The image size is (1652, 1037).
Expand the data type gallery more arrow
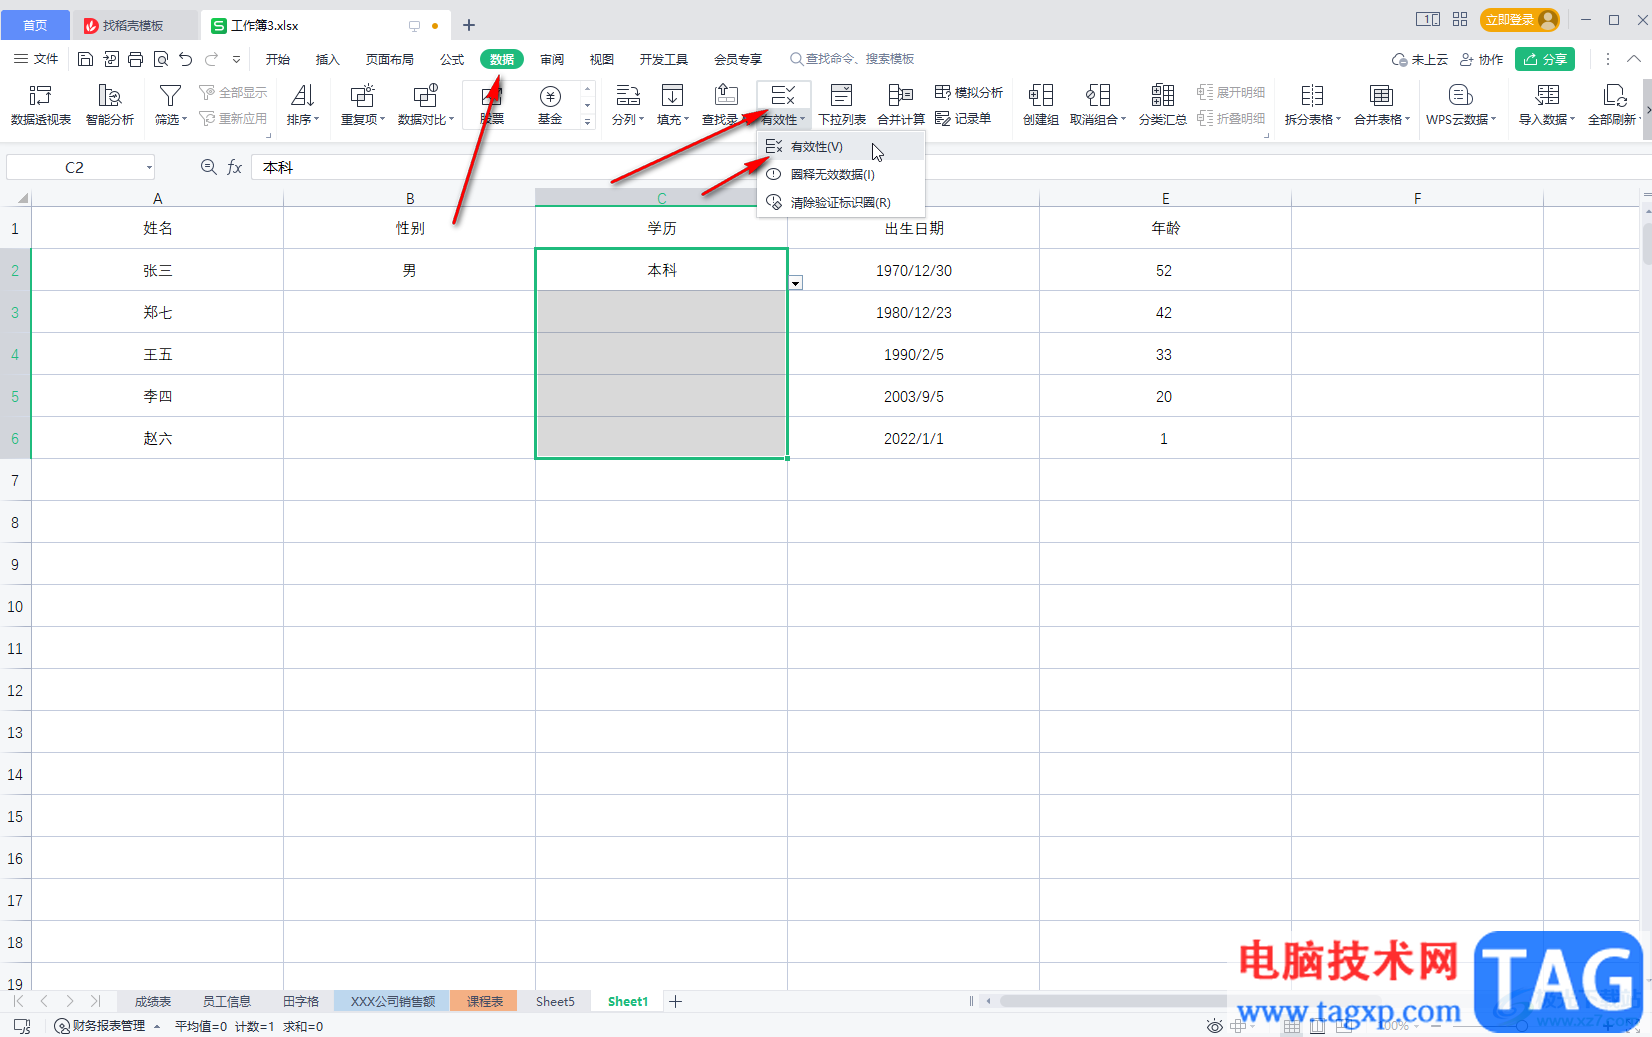click(587, 121)
